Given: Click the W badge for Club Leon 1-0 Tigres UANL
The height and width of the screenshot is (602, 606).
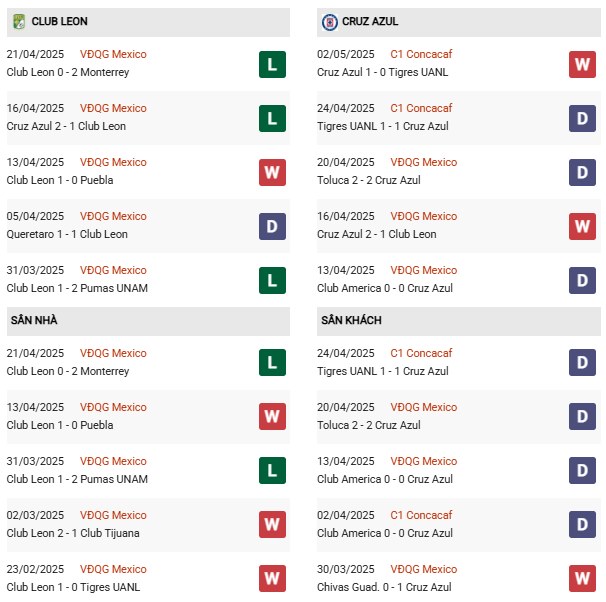Looking at the screenshot, I should 272,579.
